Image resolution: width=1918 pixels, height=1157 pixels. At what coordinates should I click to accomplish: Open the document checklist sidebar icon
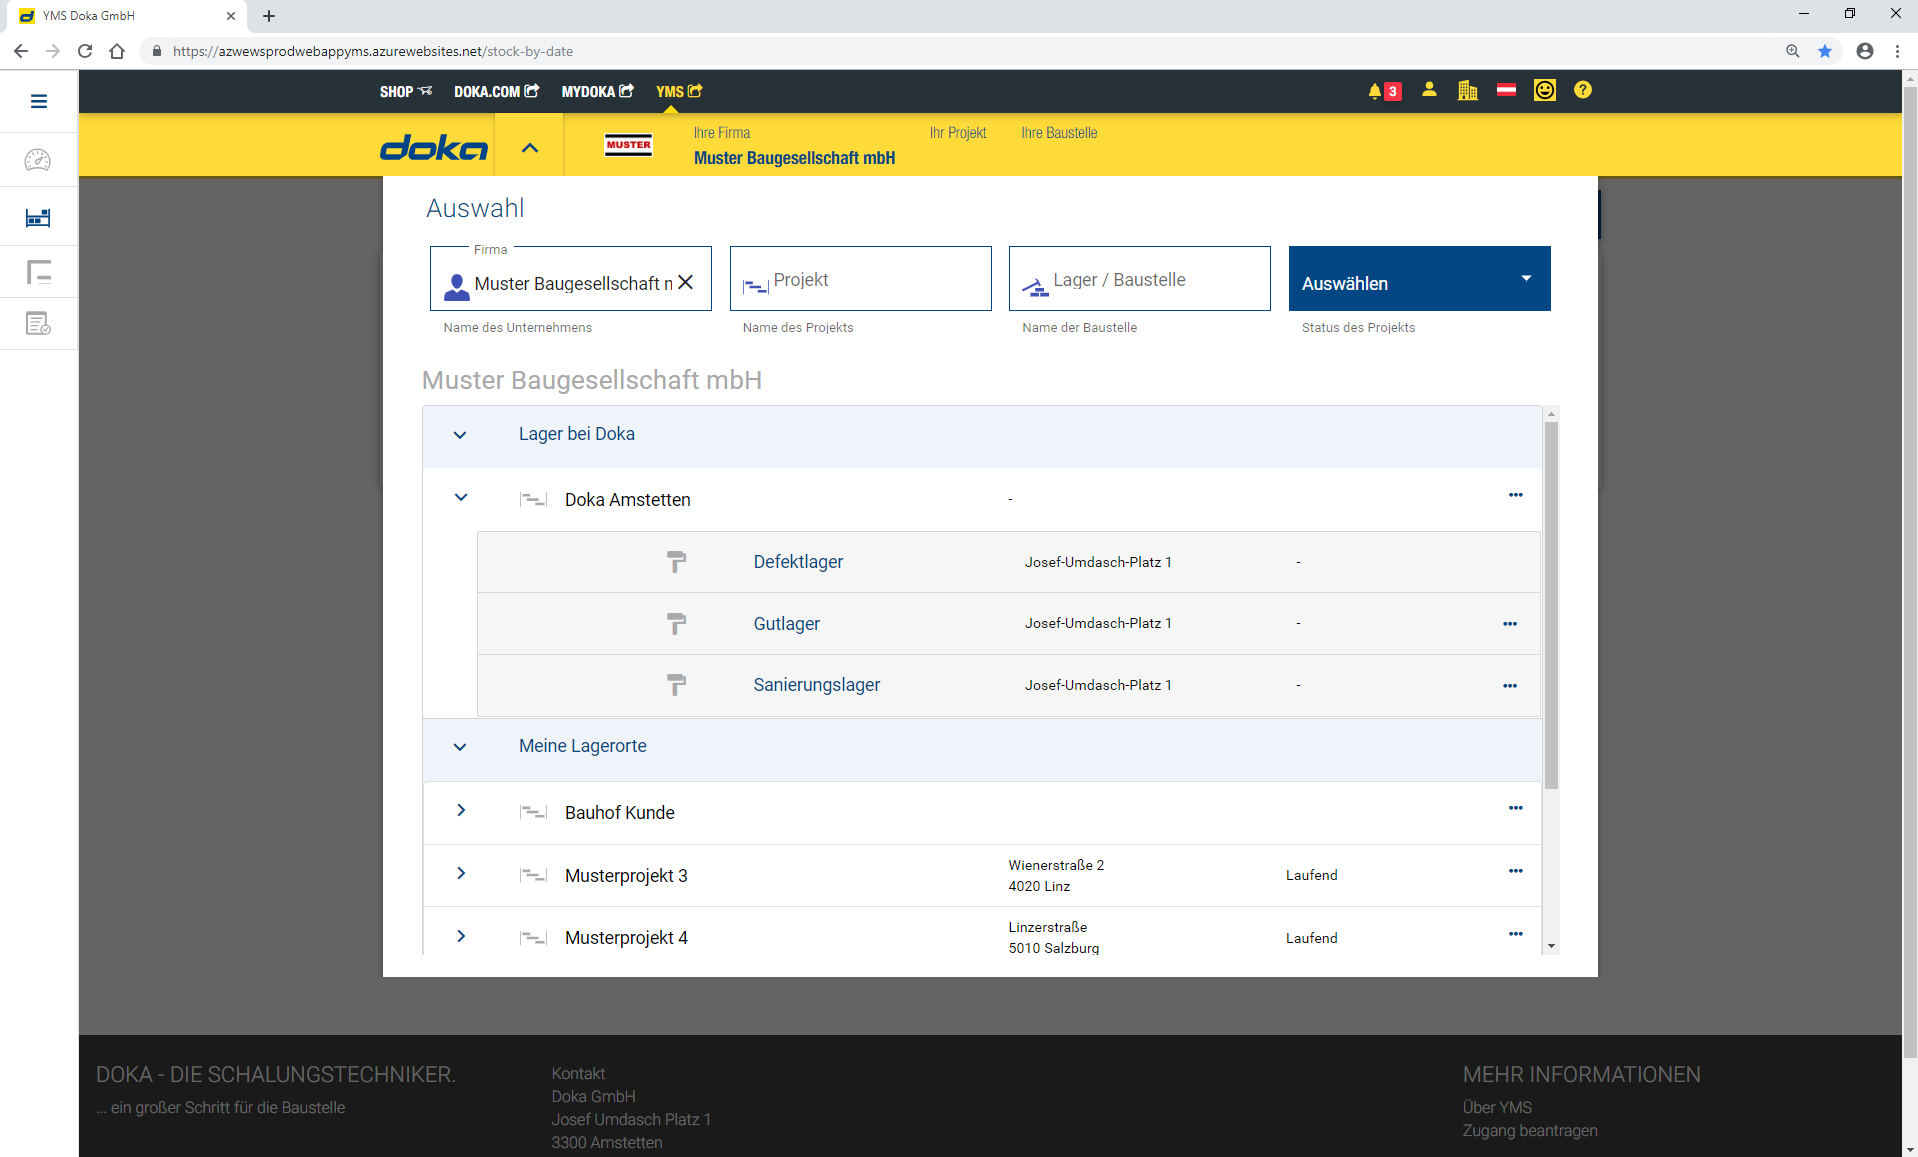(38, 324)
